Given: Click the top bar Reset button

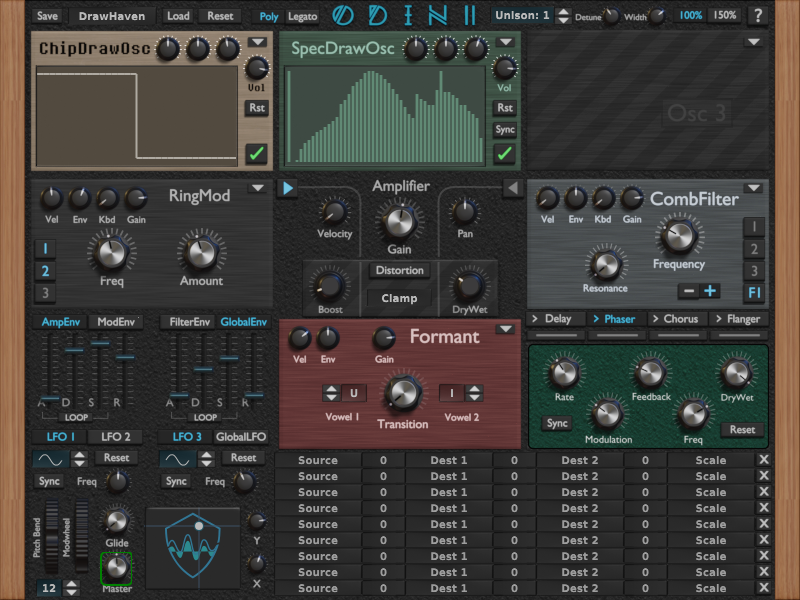Looking at the screenshot, I should [x=220, y=16].
